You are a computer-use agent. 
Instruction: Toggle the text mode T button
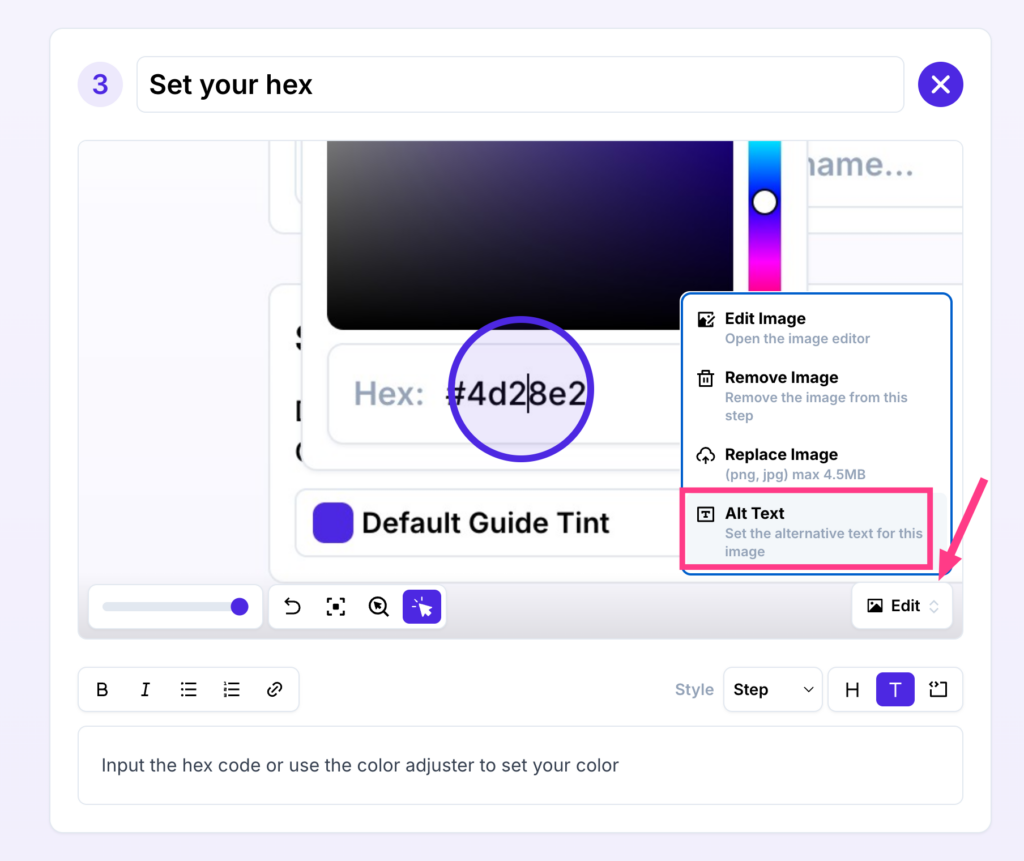pos(895,689)
